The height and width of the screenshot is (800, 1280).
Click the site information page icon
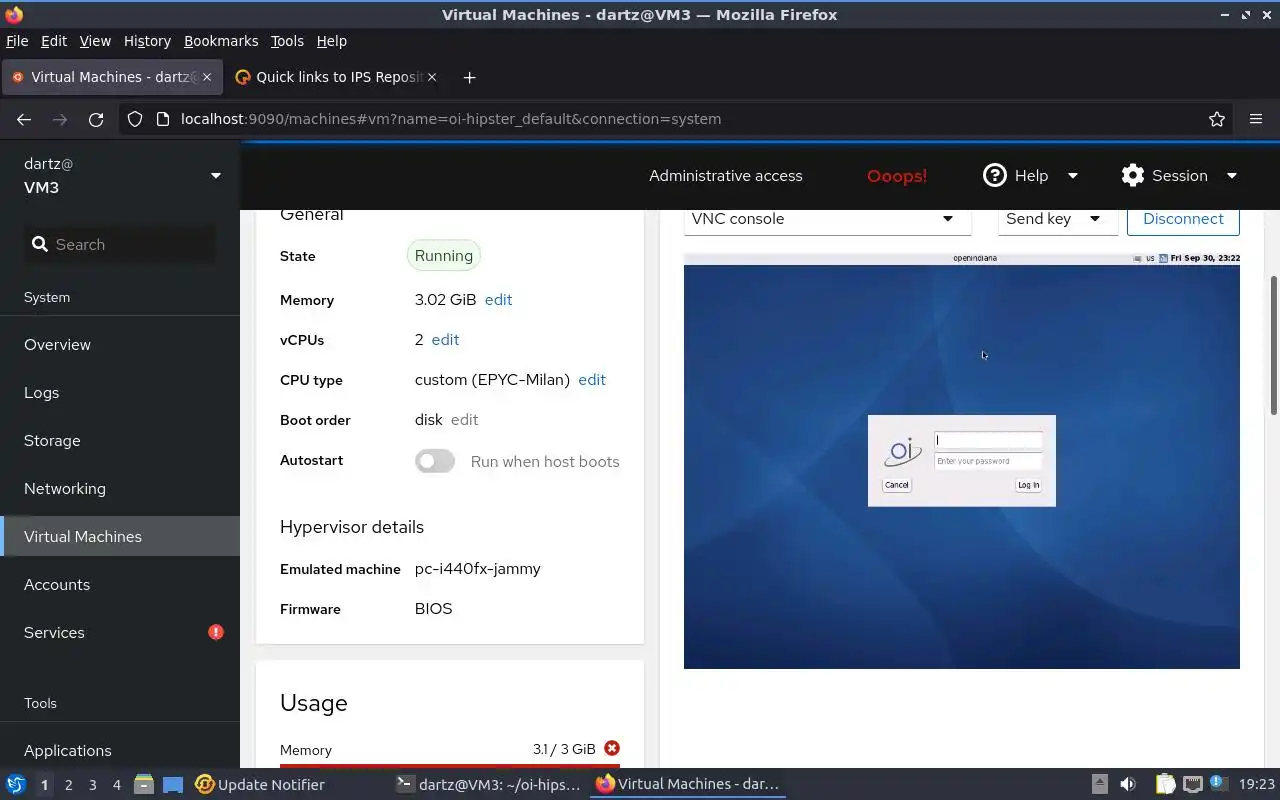click(x=163, y=119)
